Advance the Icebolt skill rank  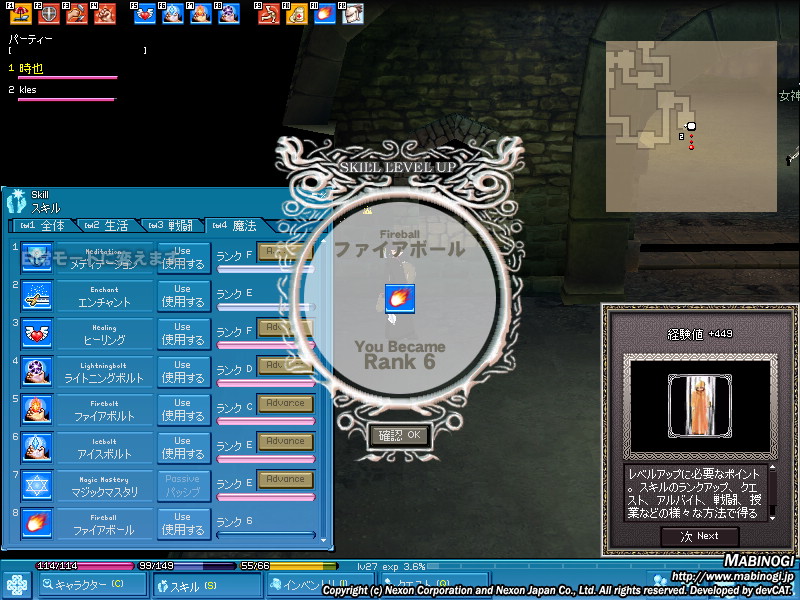(x=285, y=441)
